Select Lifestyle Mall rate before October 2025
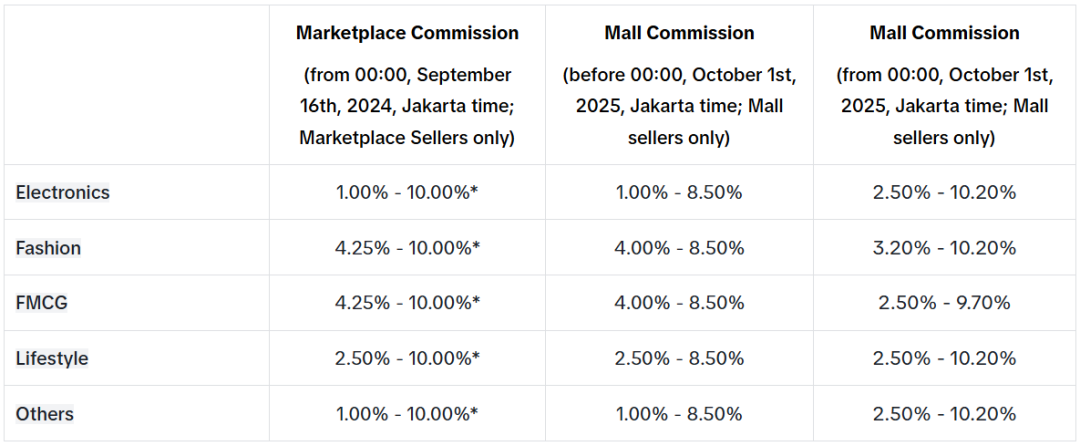 pos(679,358)
